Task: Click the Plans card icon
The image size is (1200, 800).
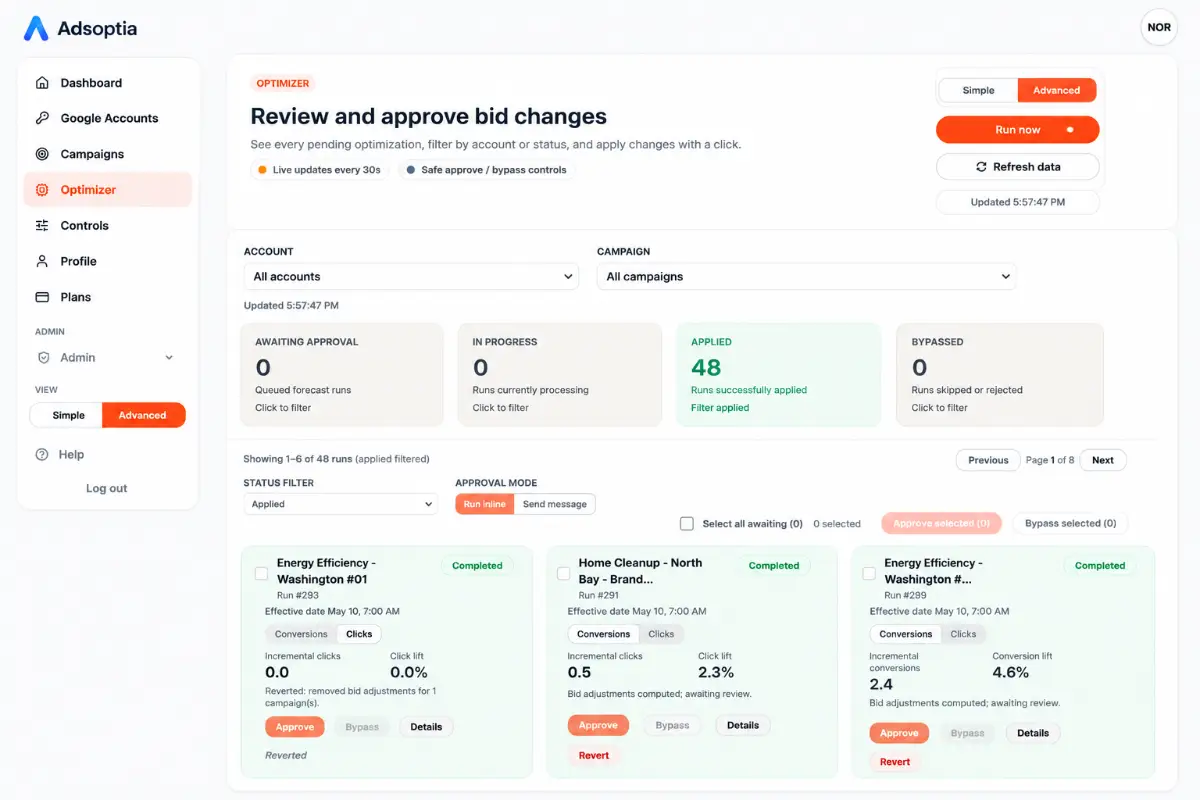Action: (x=42, y=297)
